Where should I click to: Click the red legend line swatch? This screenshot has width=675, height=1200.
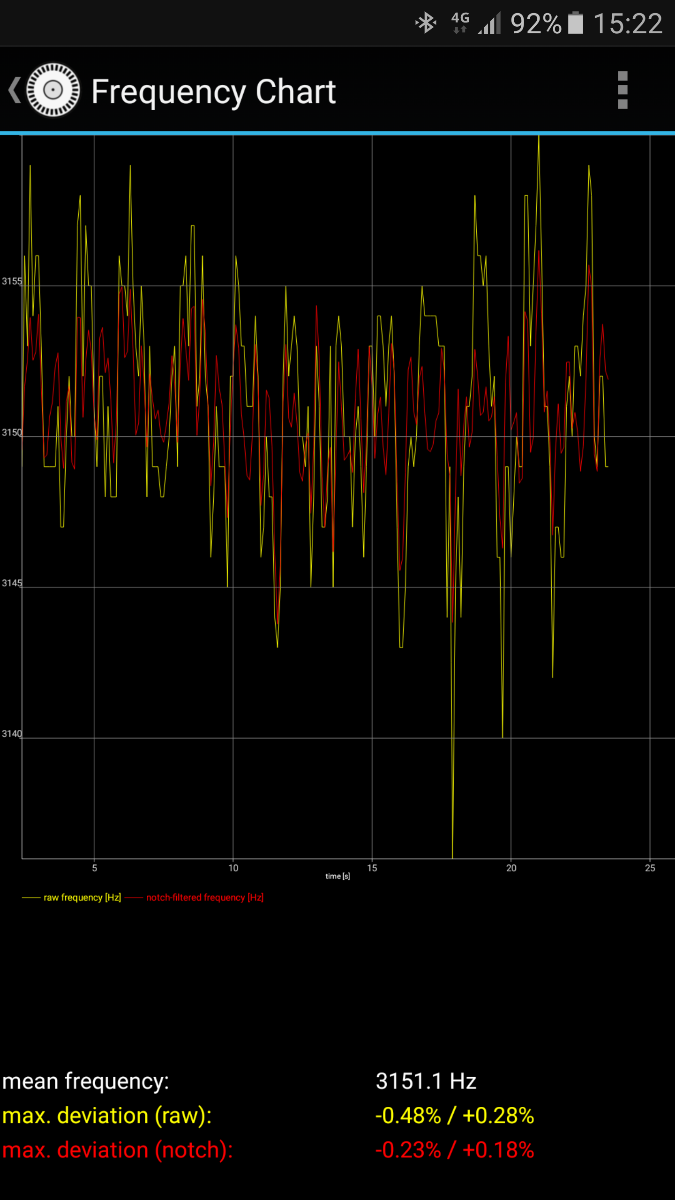click(135, 897)
